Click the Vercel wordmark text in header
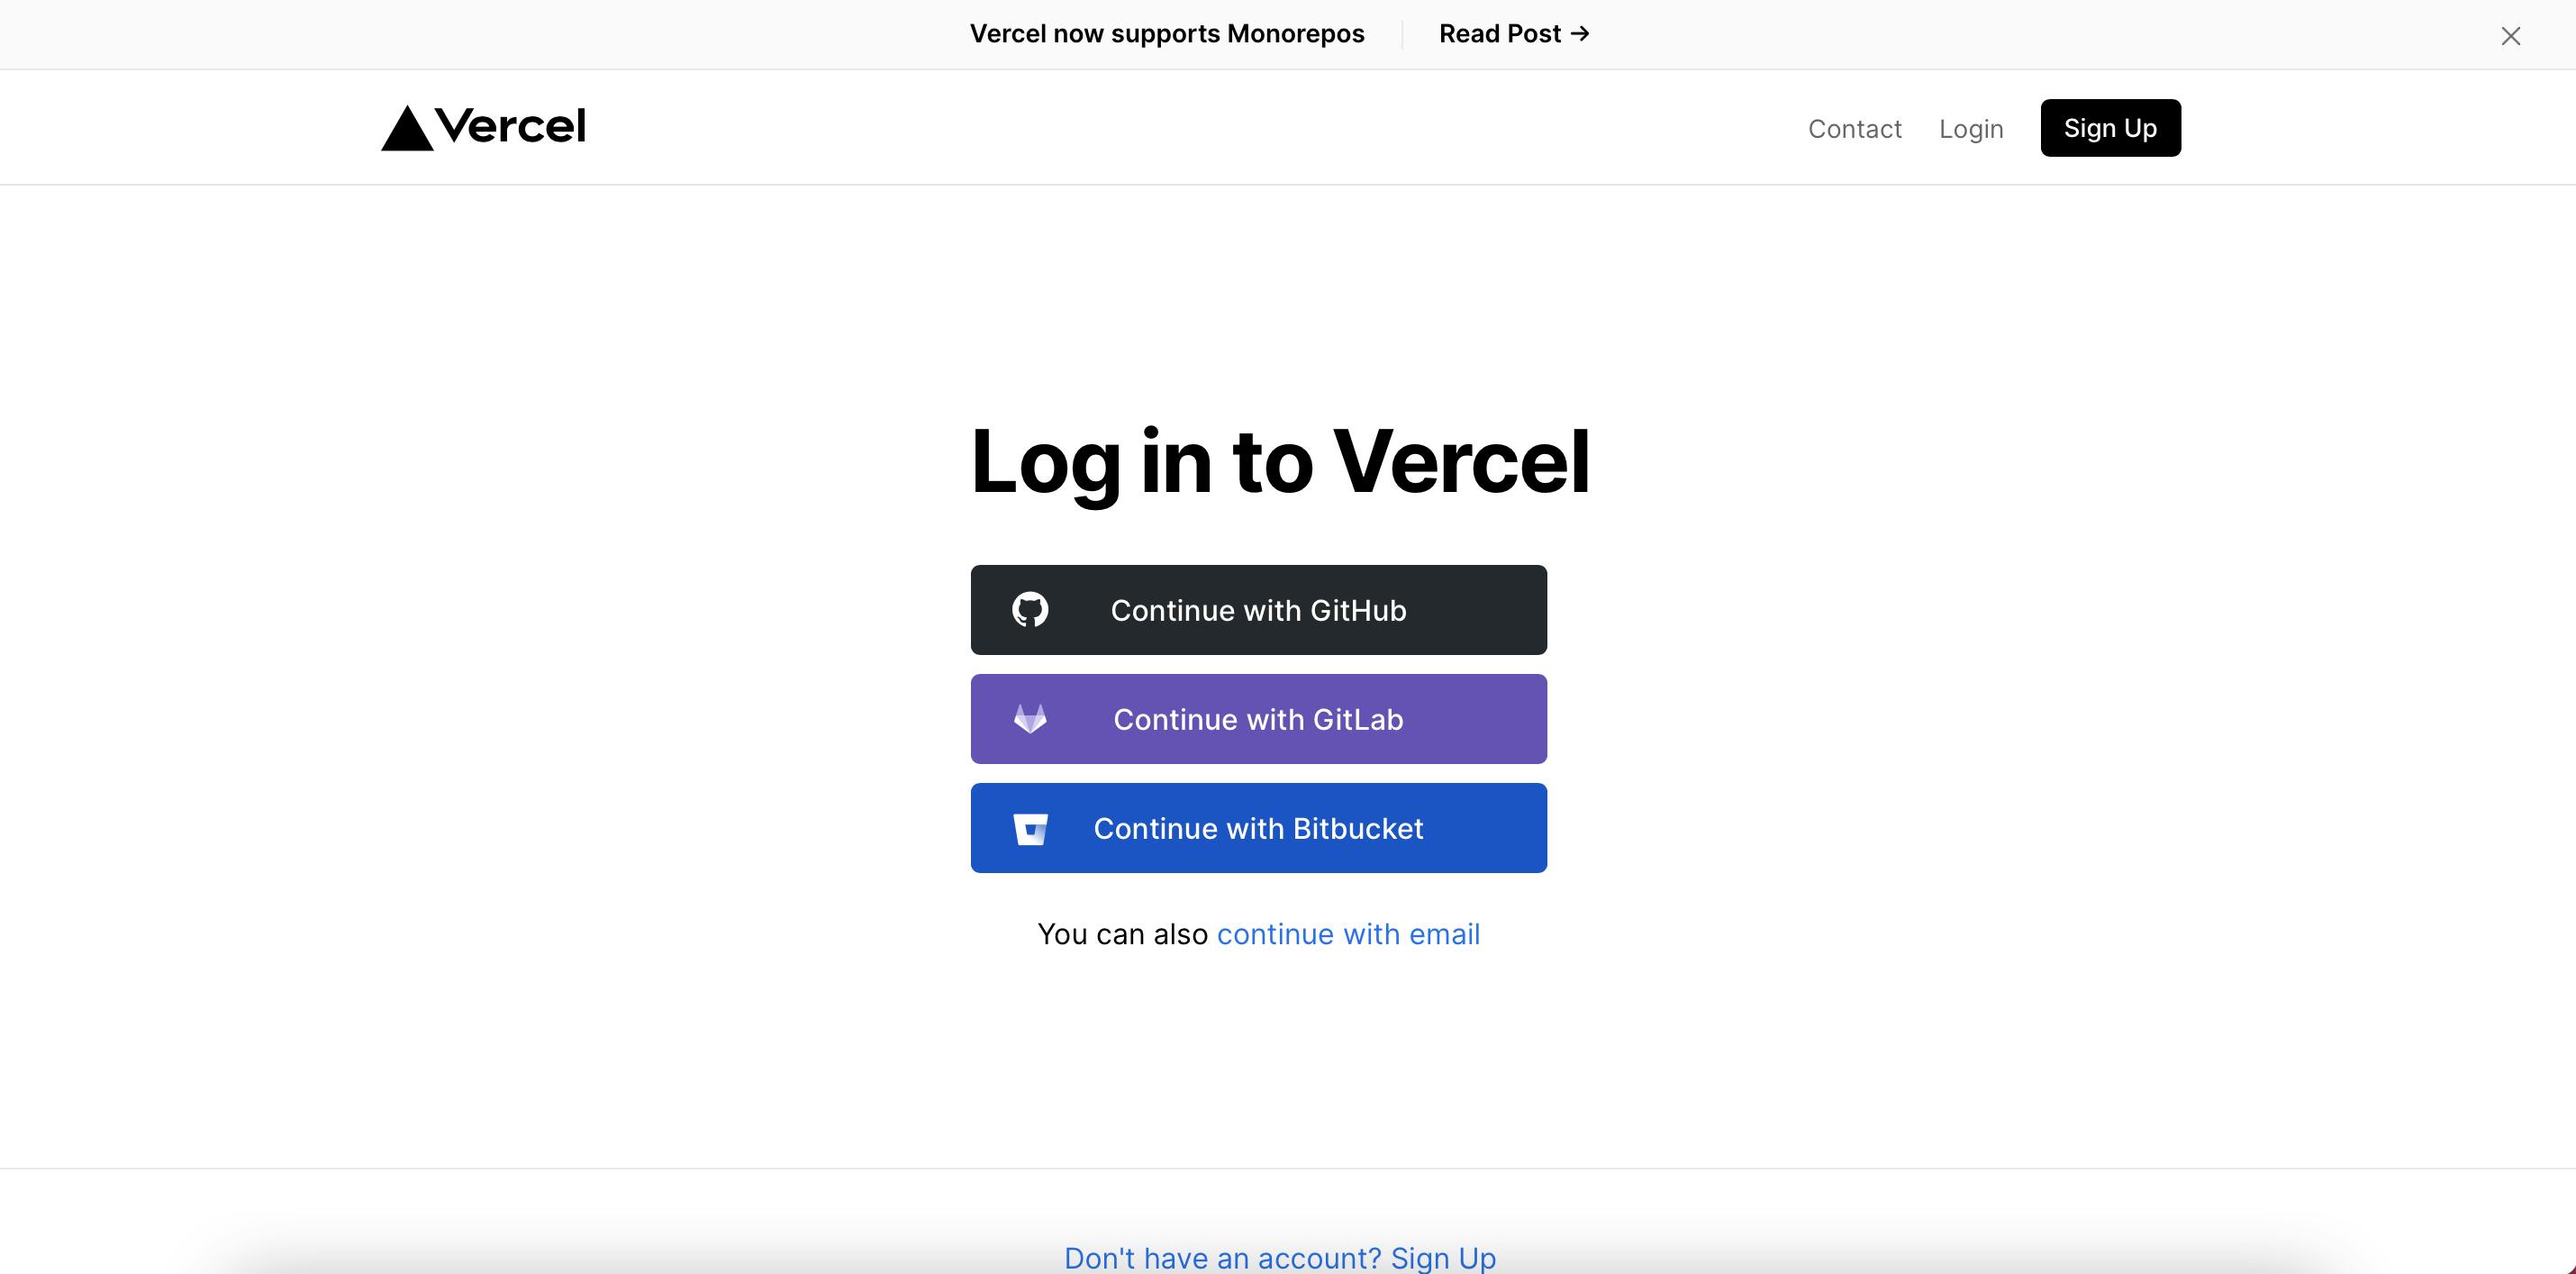2576x1274 pixels. click(x=511, y=127)
